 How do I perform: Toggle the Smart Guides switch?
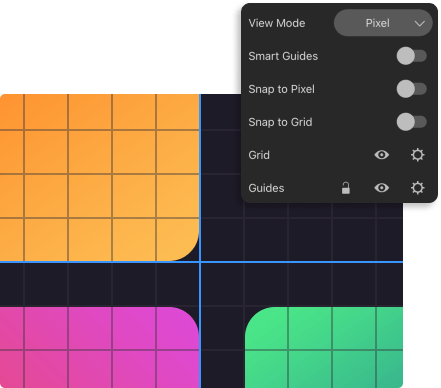click(411, 56)
